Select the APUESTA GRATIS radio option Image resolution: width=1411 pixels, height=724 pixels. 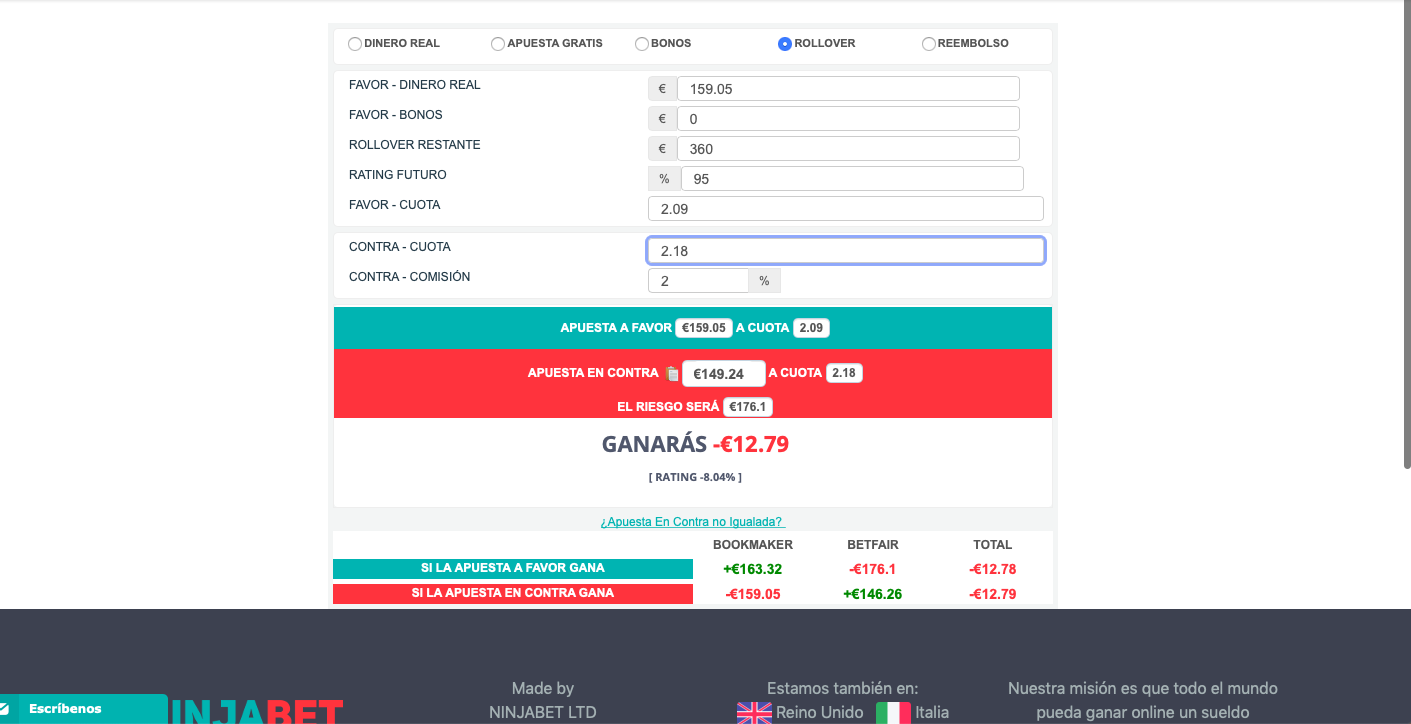498,44
